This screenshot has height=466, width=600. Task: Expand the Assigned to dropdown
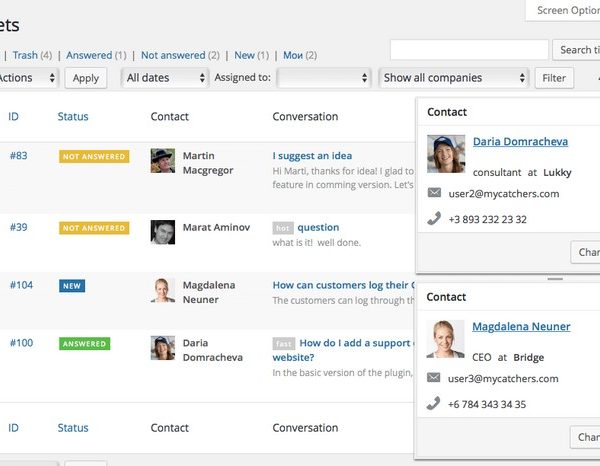point(325,78)
